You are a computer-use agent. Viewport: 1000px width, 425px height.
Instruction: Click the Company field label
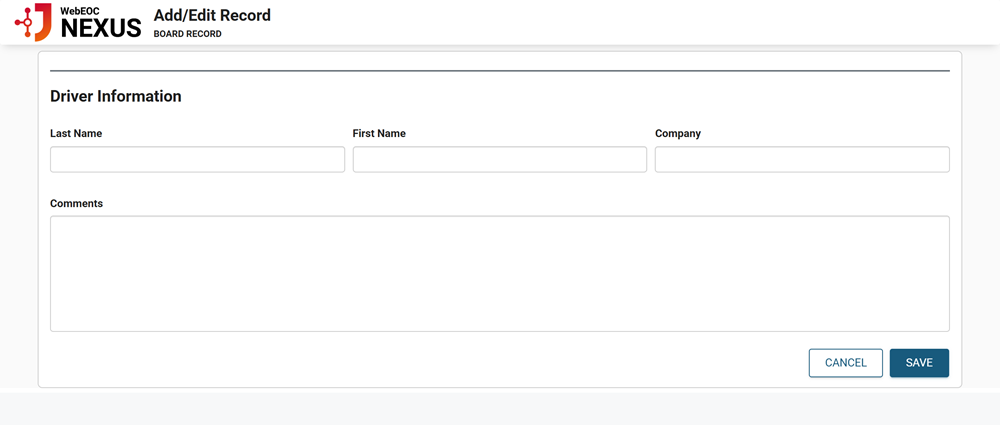pyautogui.click(x=678, y=133)
